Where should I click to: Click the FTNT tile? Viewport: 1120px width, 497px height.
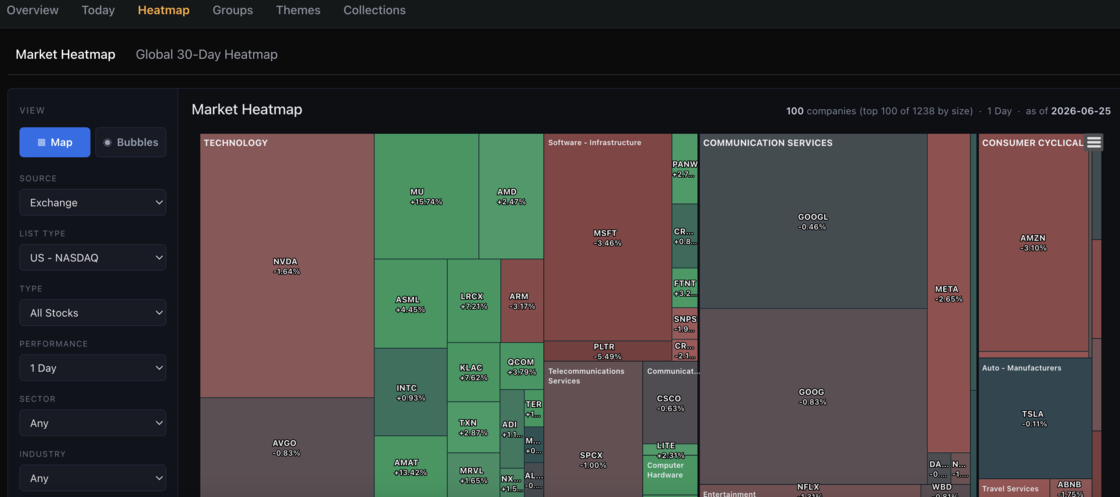pos(684,288)
